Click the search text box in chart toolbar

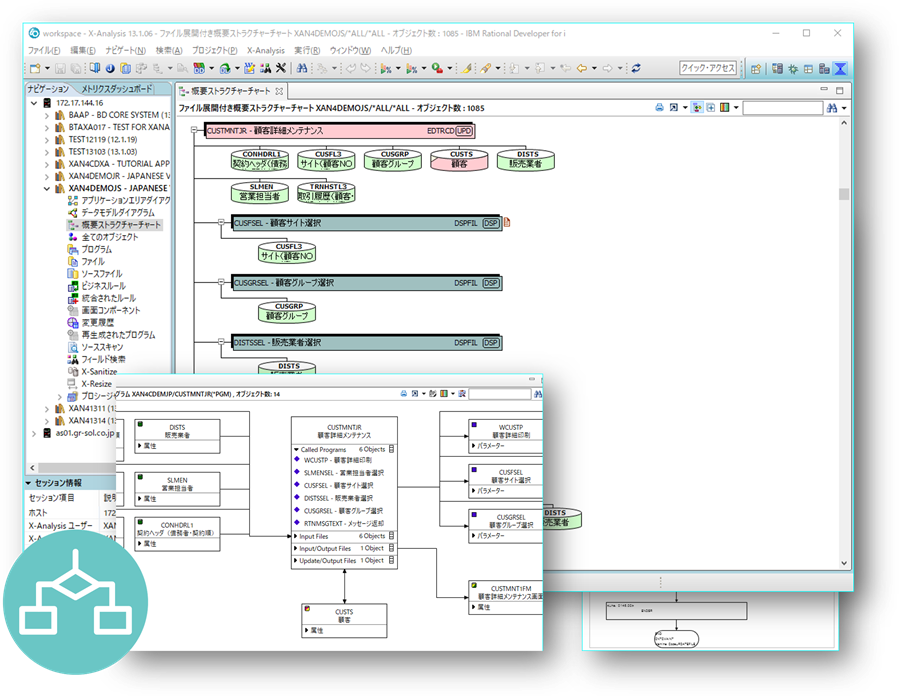[x=782, y=108]
